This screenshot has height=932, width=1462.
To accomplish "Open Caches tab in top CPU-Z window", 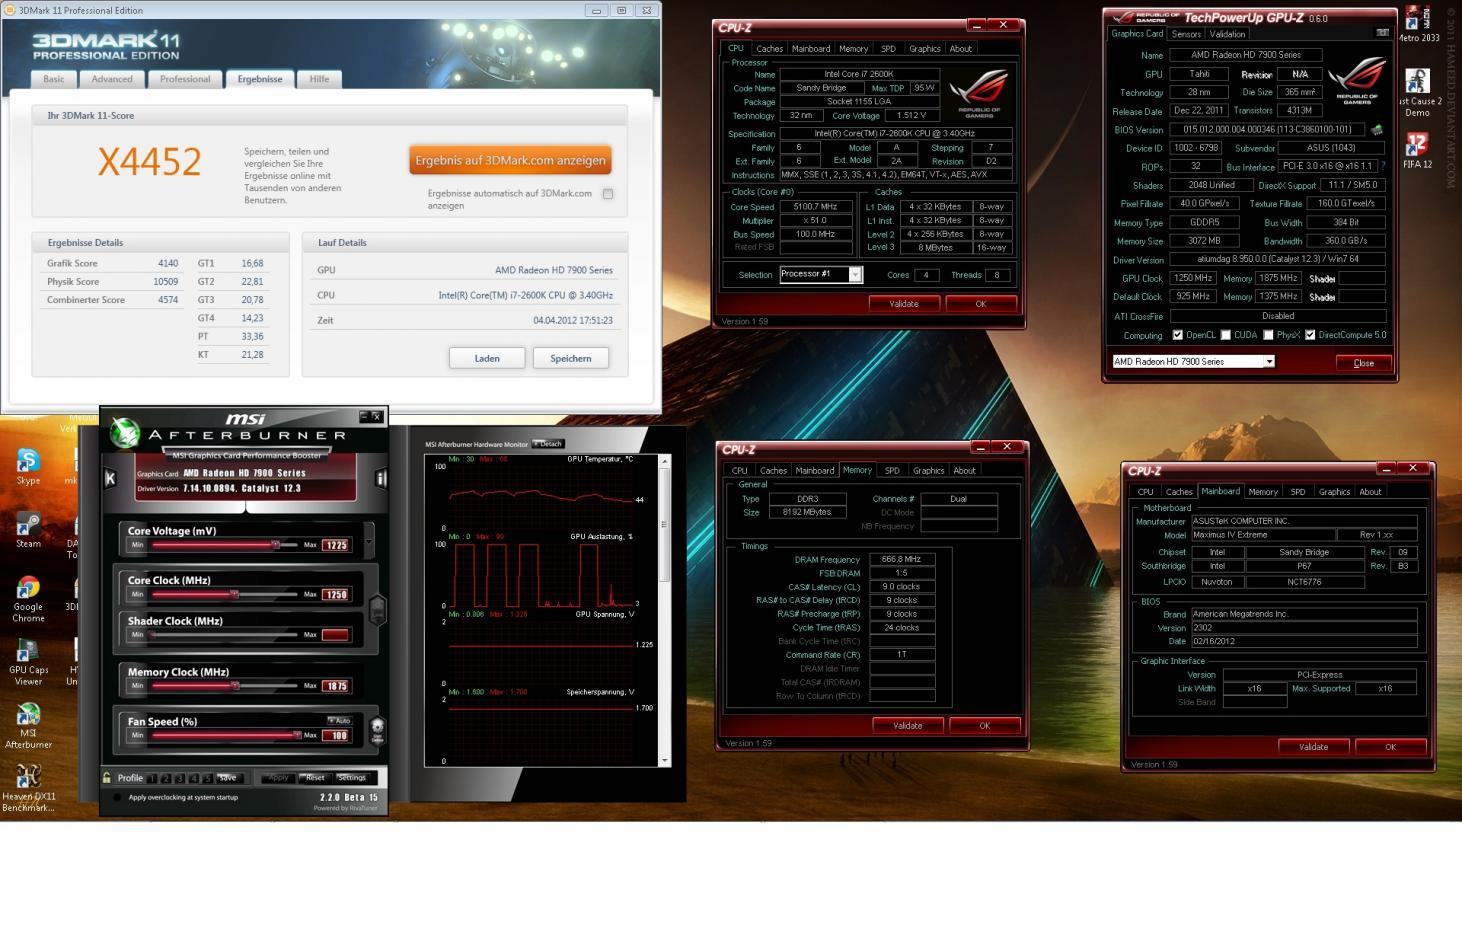I will pyautogui.click(x=769, y=48).
